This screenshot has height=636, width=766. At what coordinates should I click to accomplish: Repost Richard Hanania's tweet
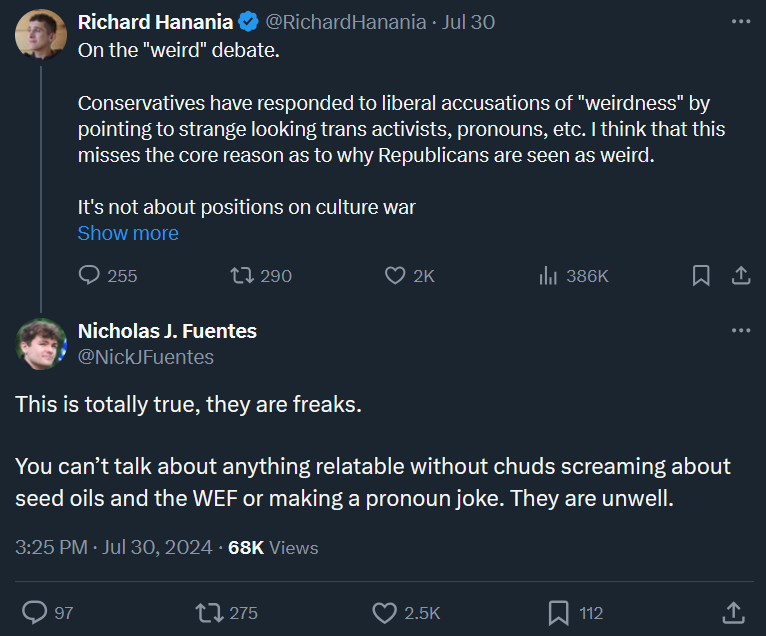pos(242,276)
